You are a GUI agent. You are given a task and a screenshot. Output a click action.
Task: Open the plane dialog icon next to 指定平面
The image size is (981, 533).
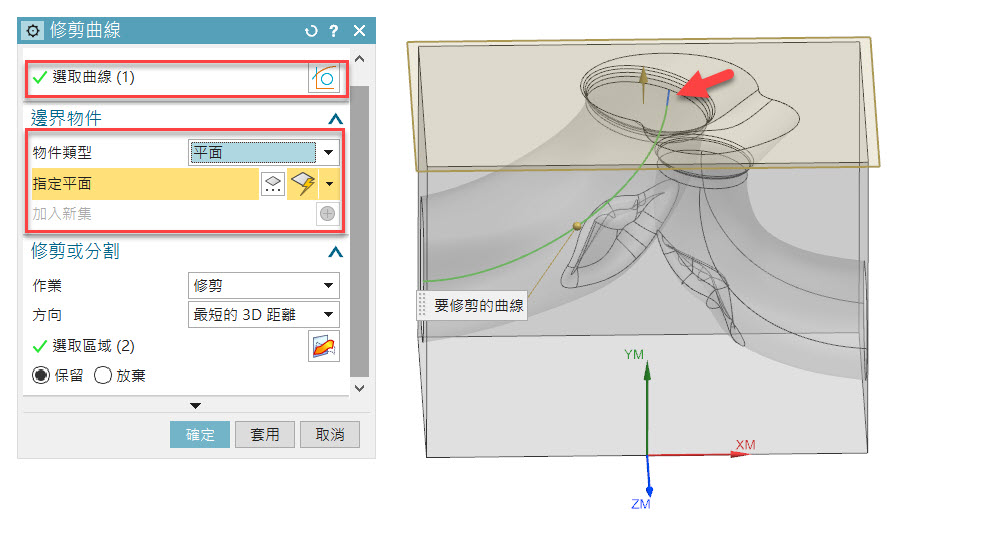(x=273, y=184)
